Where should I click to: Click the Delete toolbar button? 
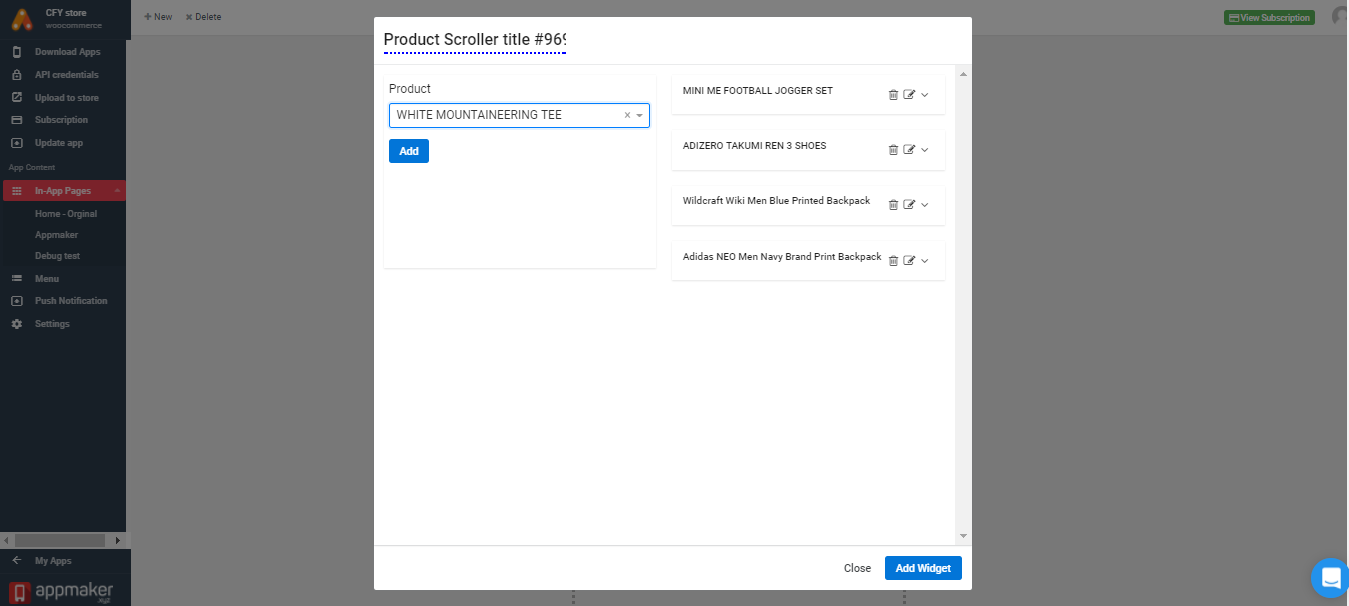[x=203, y=17]
